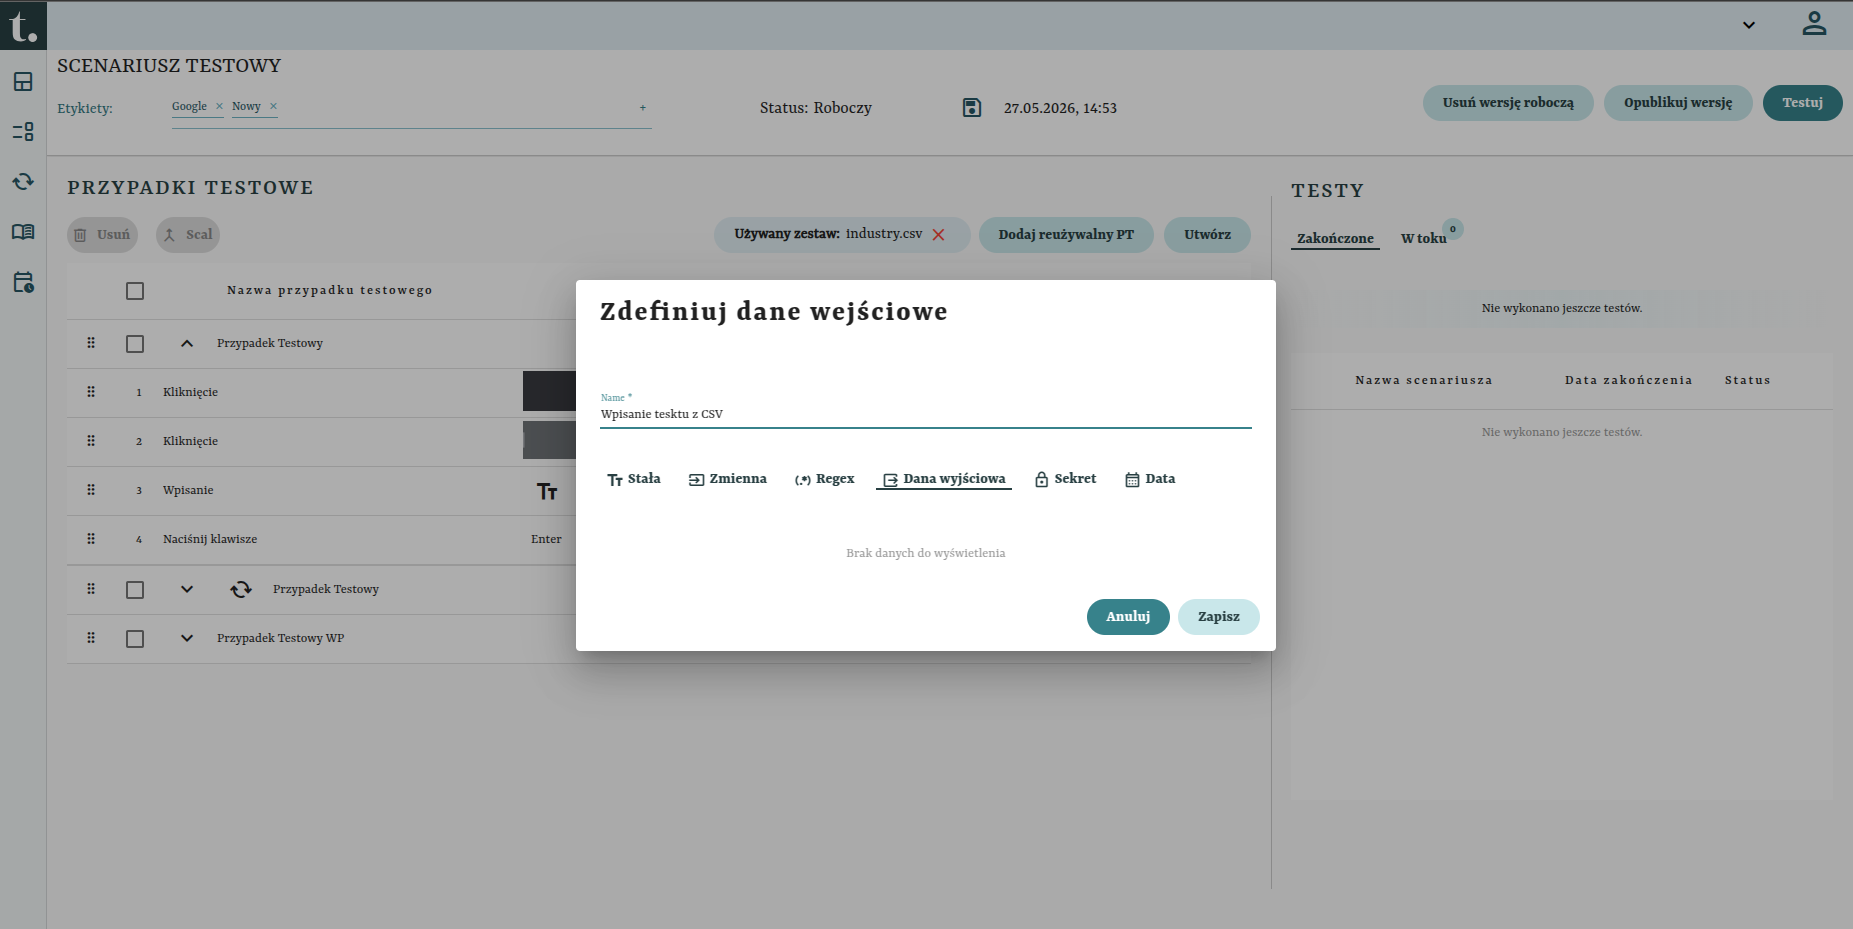
Task: Open the scenarios list sidebar icon
Action: 23,131
